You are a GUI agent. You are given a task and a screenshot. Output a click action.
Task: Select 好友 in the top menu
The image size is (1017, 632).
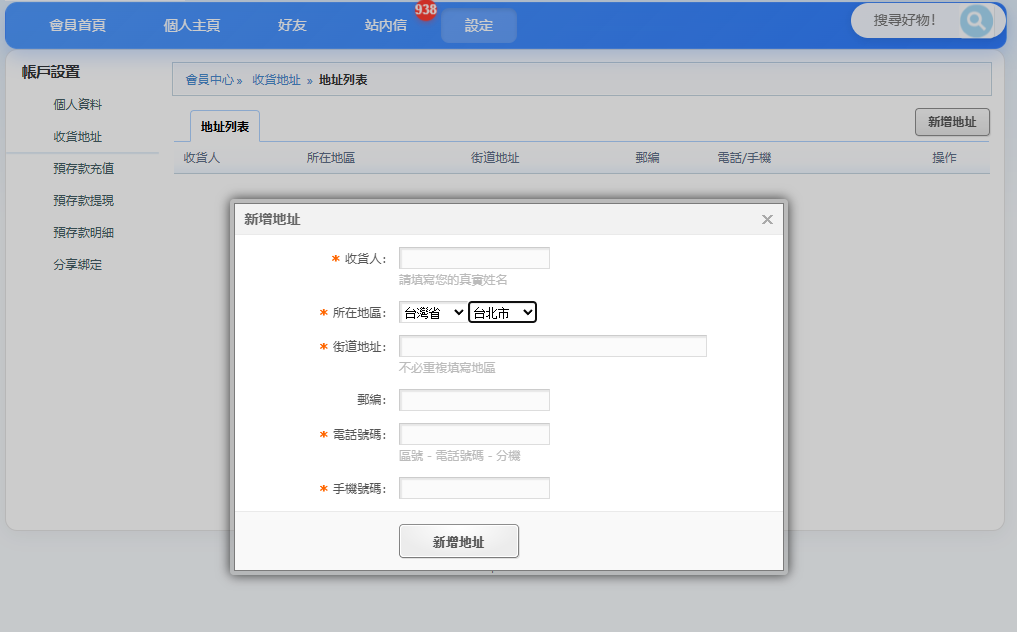click(292, 26)
